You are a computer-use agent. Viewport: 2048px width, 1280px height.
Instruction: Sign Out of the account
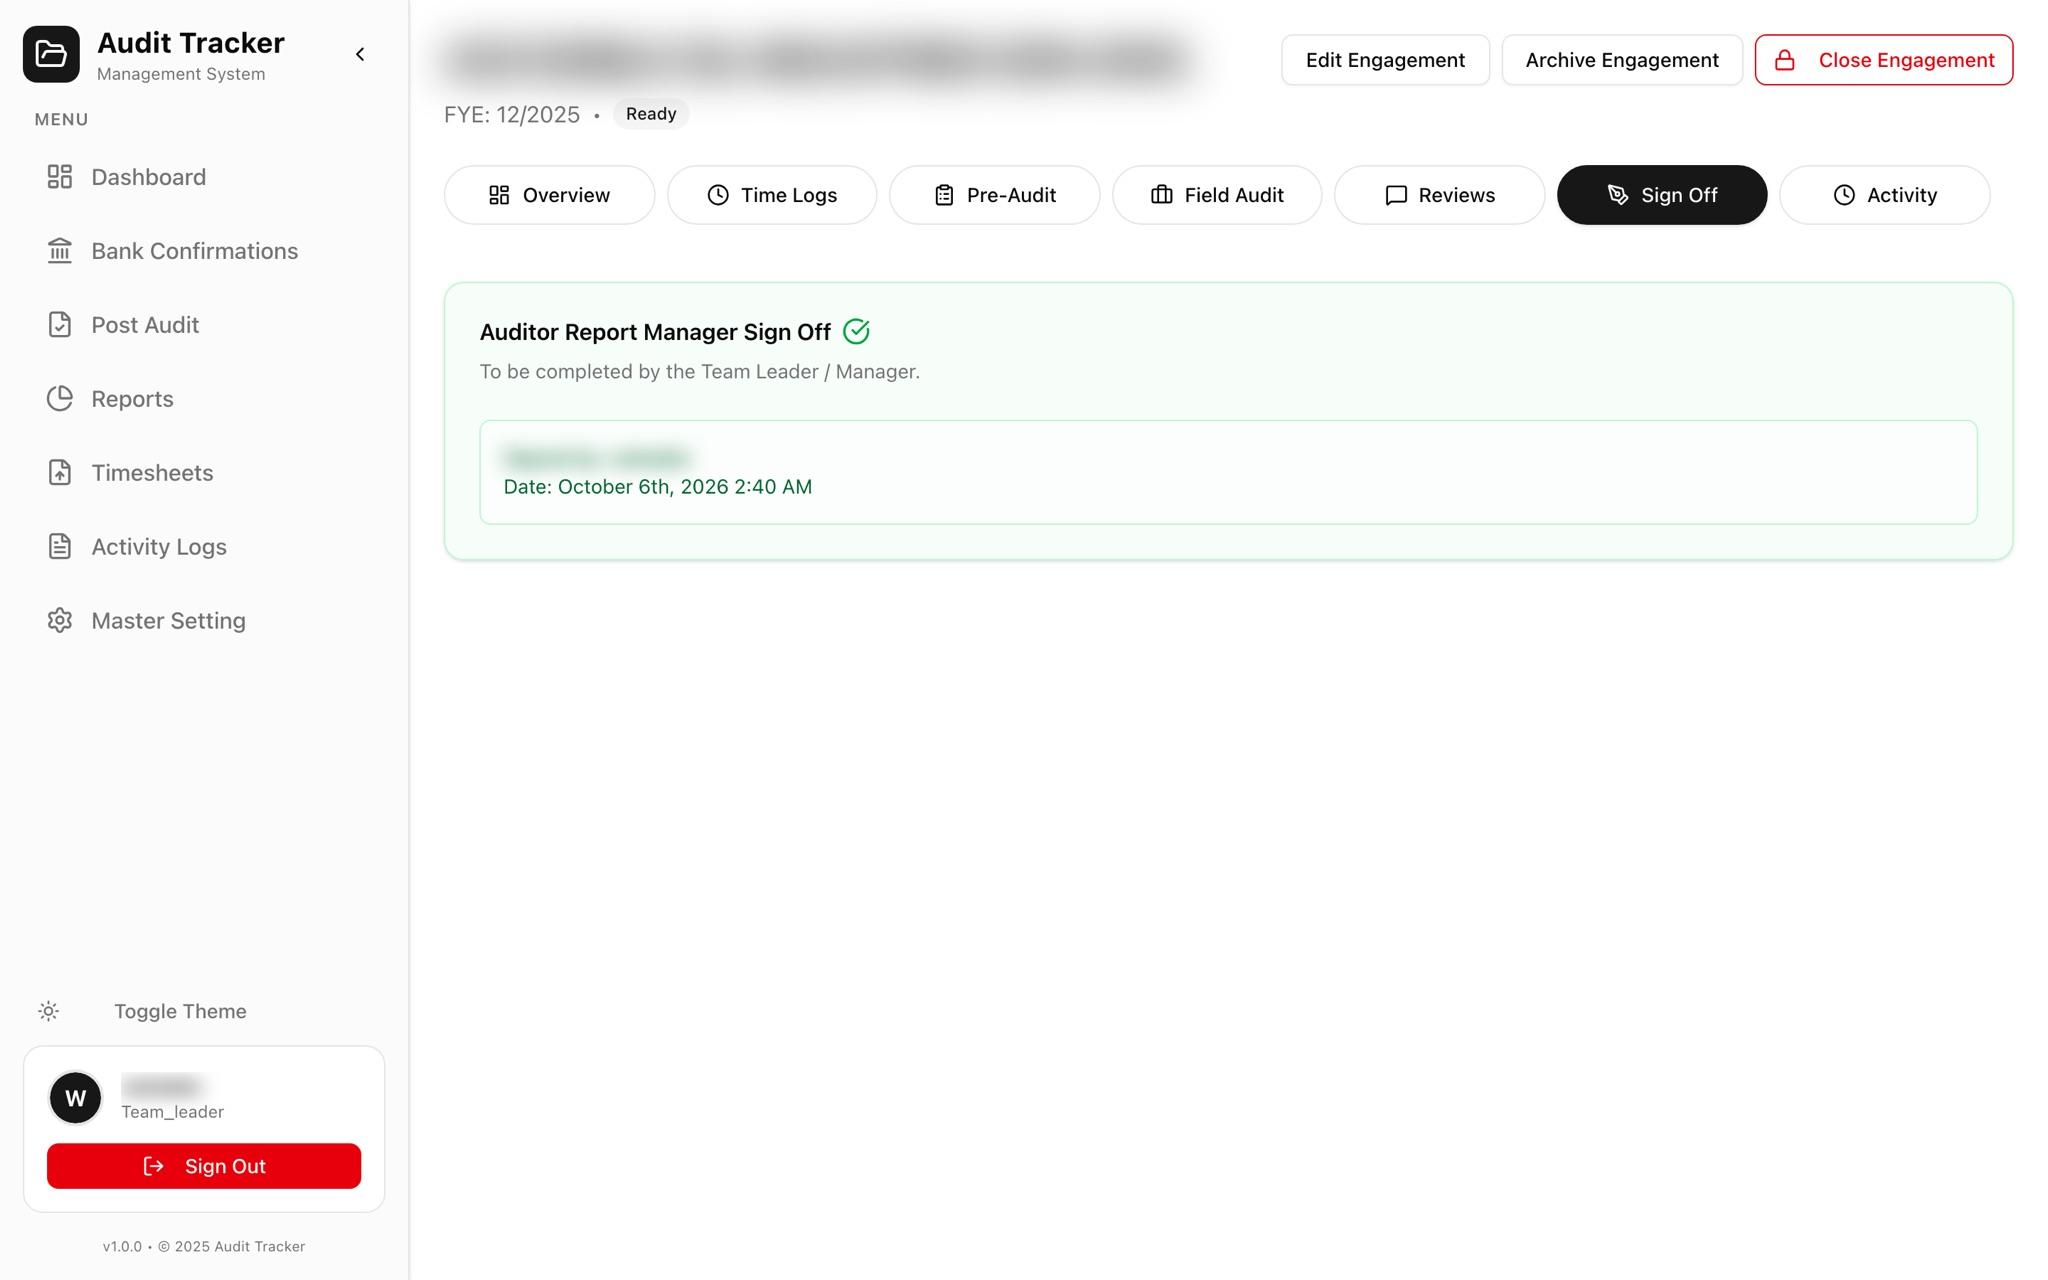(x=204, y=1166)
